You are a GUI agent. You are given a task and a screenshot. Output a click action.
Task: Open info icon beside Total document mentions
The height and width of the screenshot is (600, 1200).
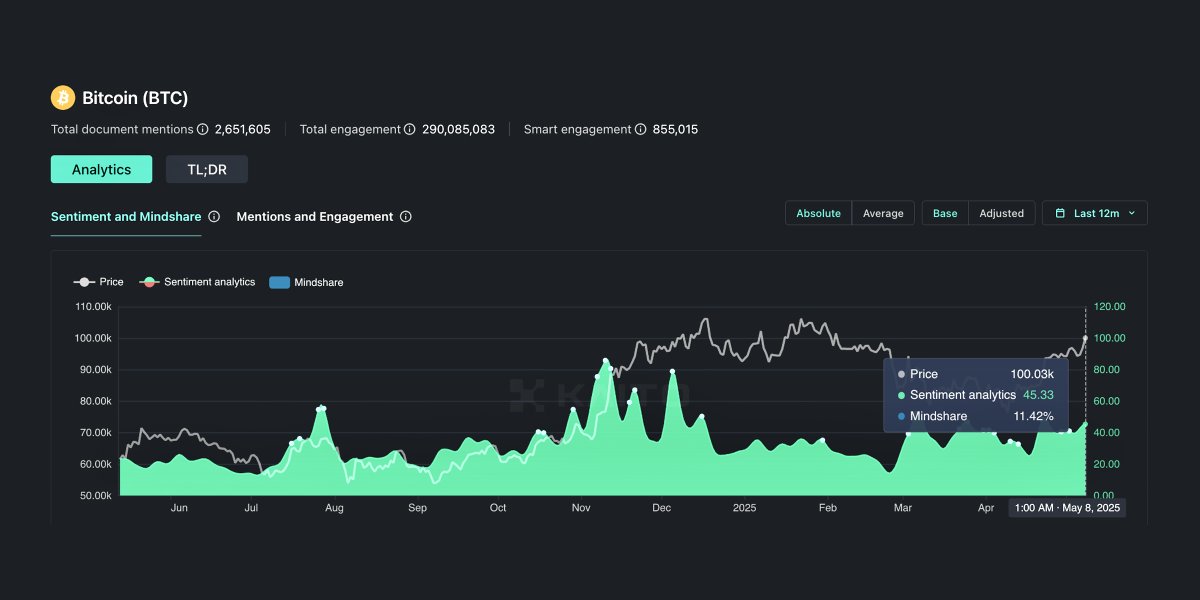point(203,129)
